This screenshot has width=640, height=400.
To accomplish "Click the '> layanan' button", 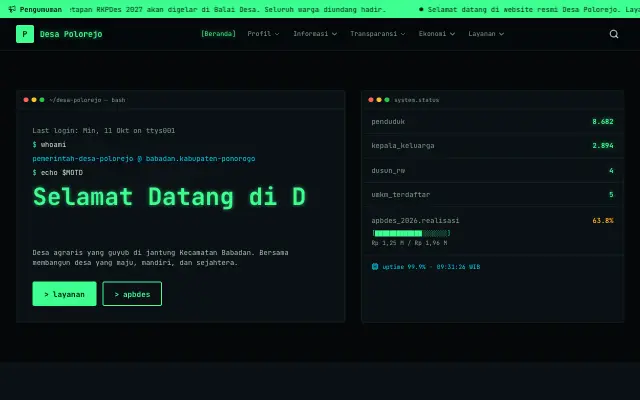I will click(64, 293).
